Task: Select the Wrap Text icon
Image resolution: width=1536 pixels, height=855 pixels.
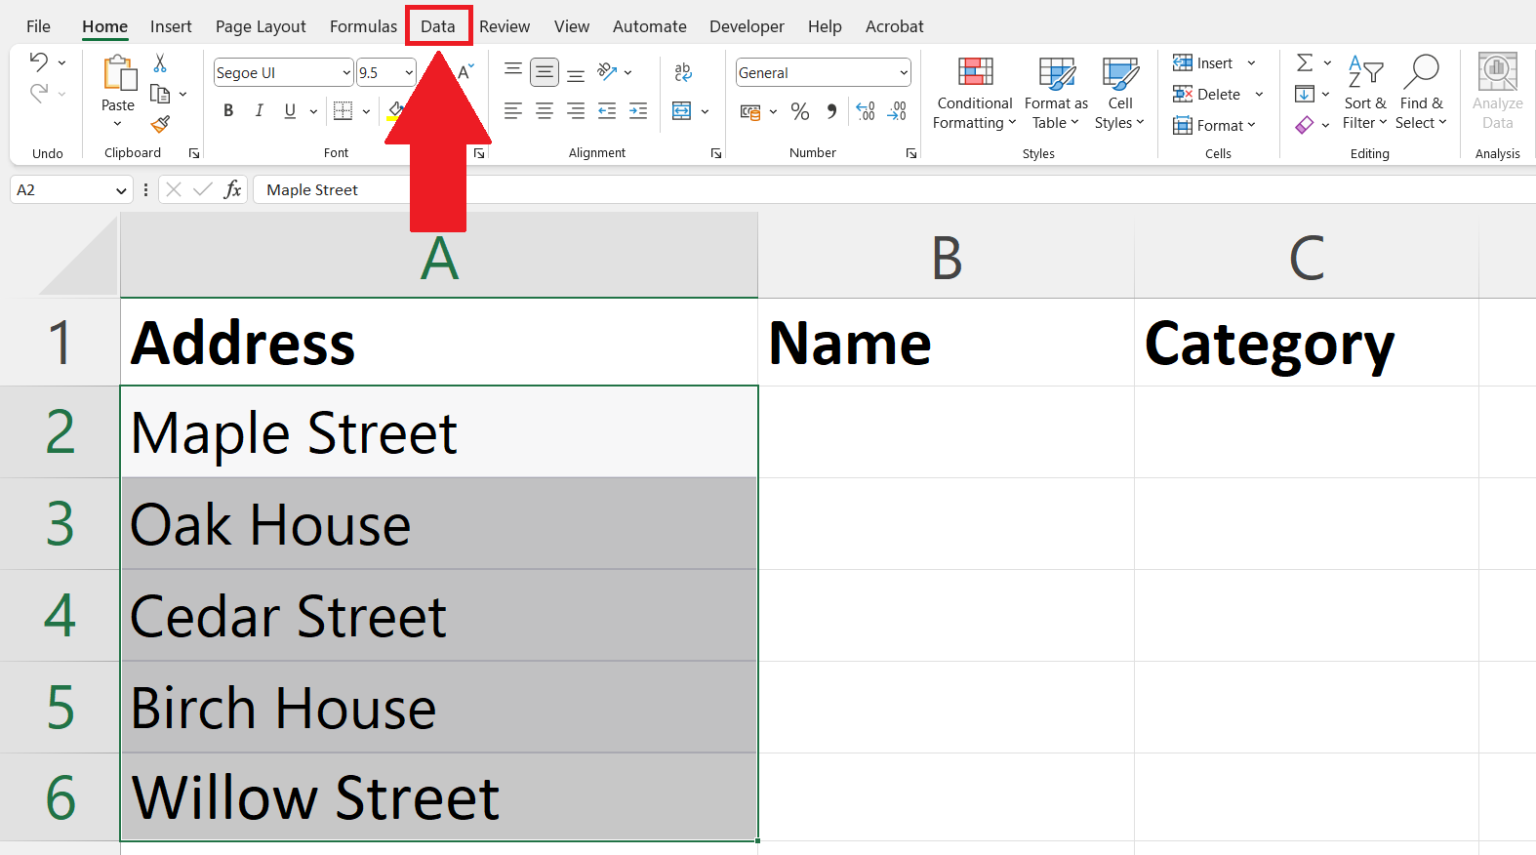Action: coord(683,71)
